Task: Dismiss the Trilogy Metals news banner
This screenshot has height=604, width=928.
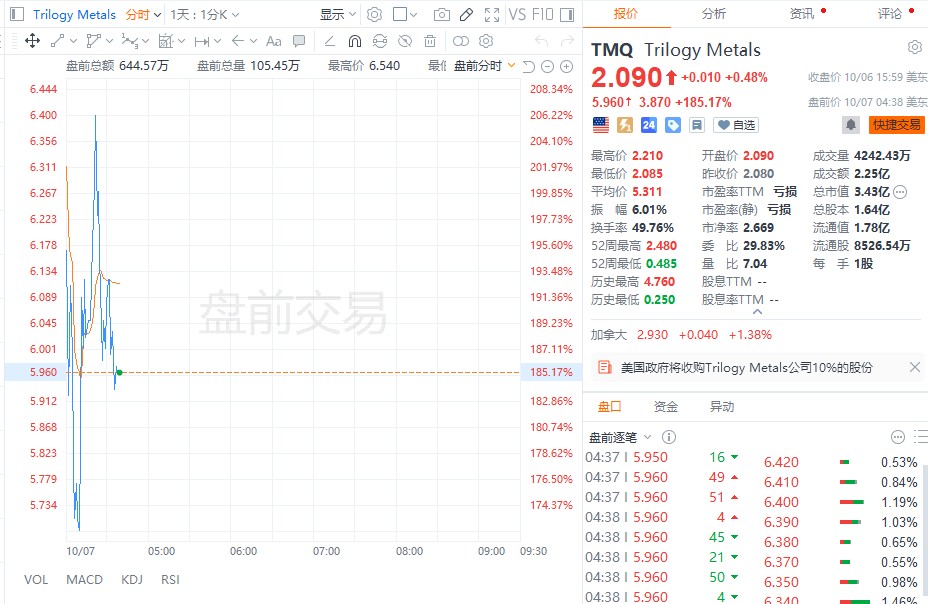Action: coord(914,367)
